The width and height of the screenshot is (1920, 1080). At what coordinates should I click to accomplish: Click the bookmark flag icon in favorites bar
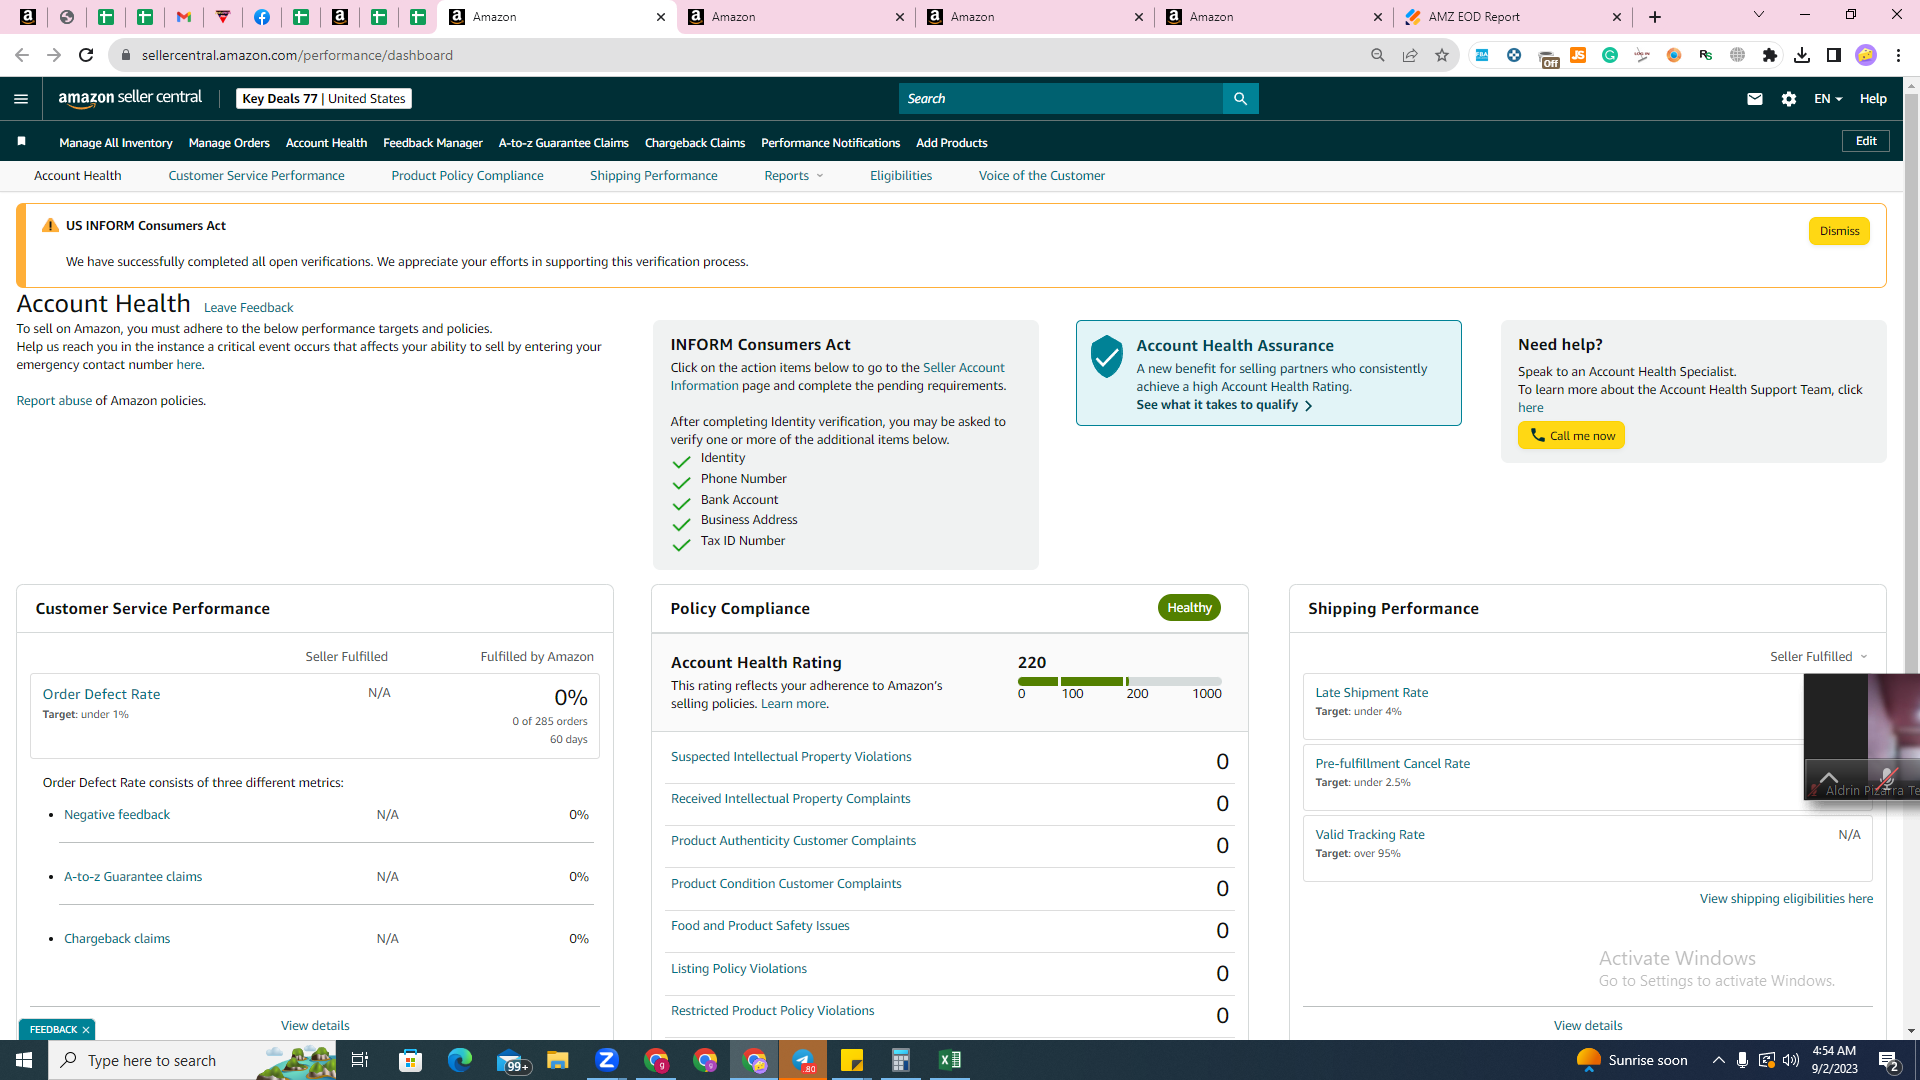pos(22,142)
